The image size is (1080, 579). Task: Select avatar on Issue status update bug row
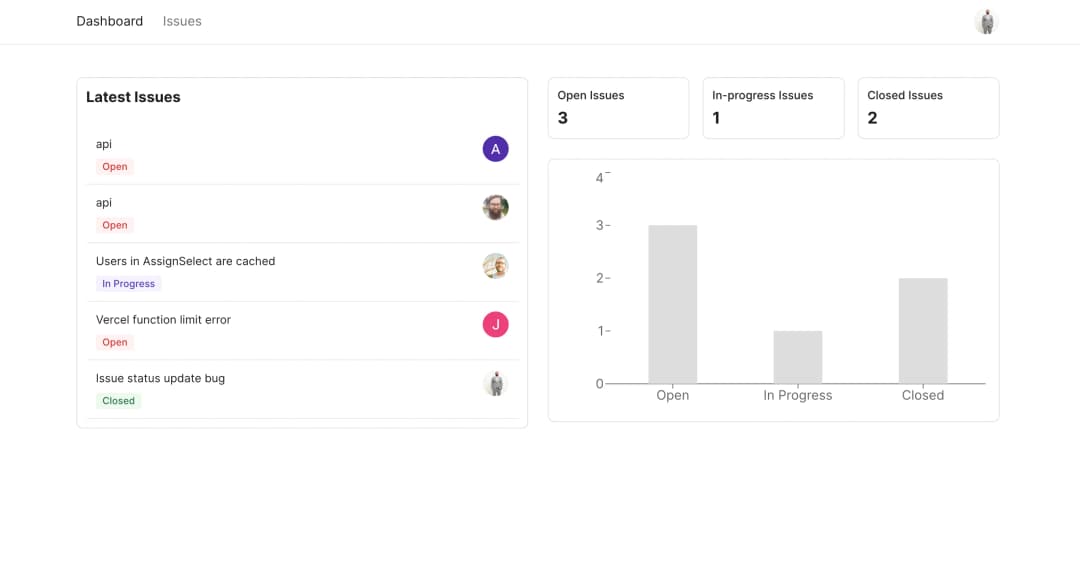[495, 383]
